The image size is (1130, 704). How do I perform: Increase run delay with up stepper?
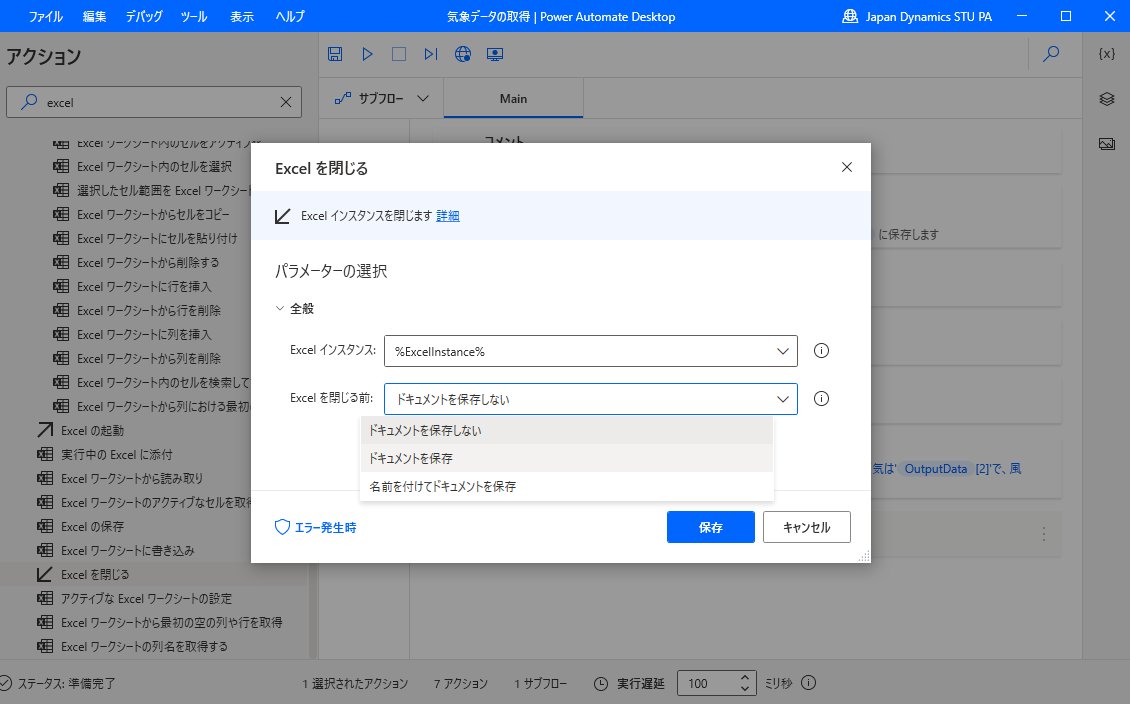745,677
